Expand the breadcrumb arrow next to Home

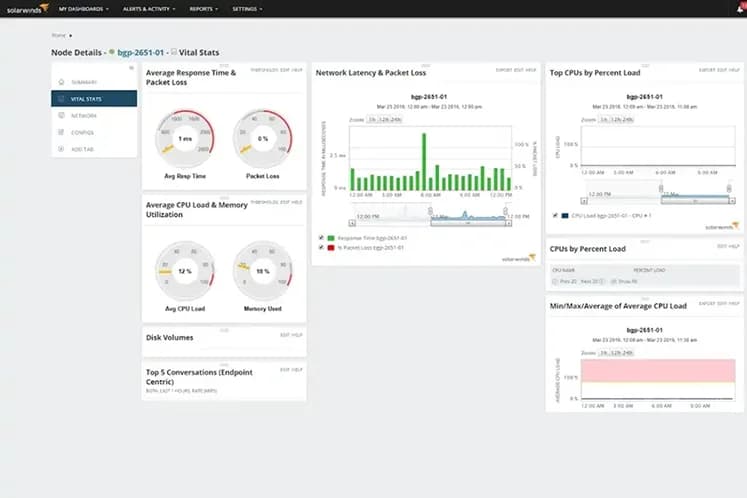71,36
